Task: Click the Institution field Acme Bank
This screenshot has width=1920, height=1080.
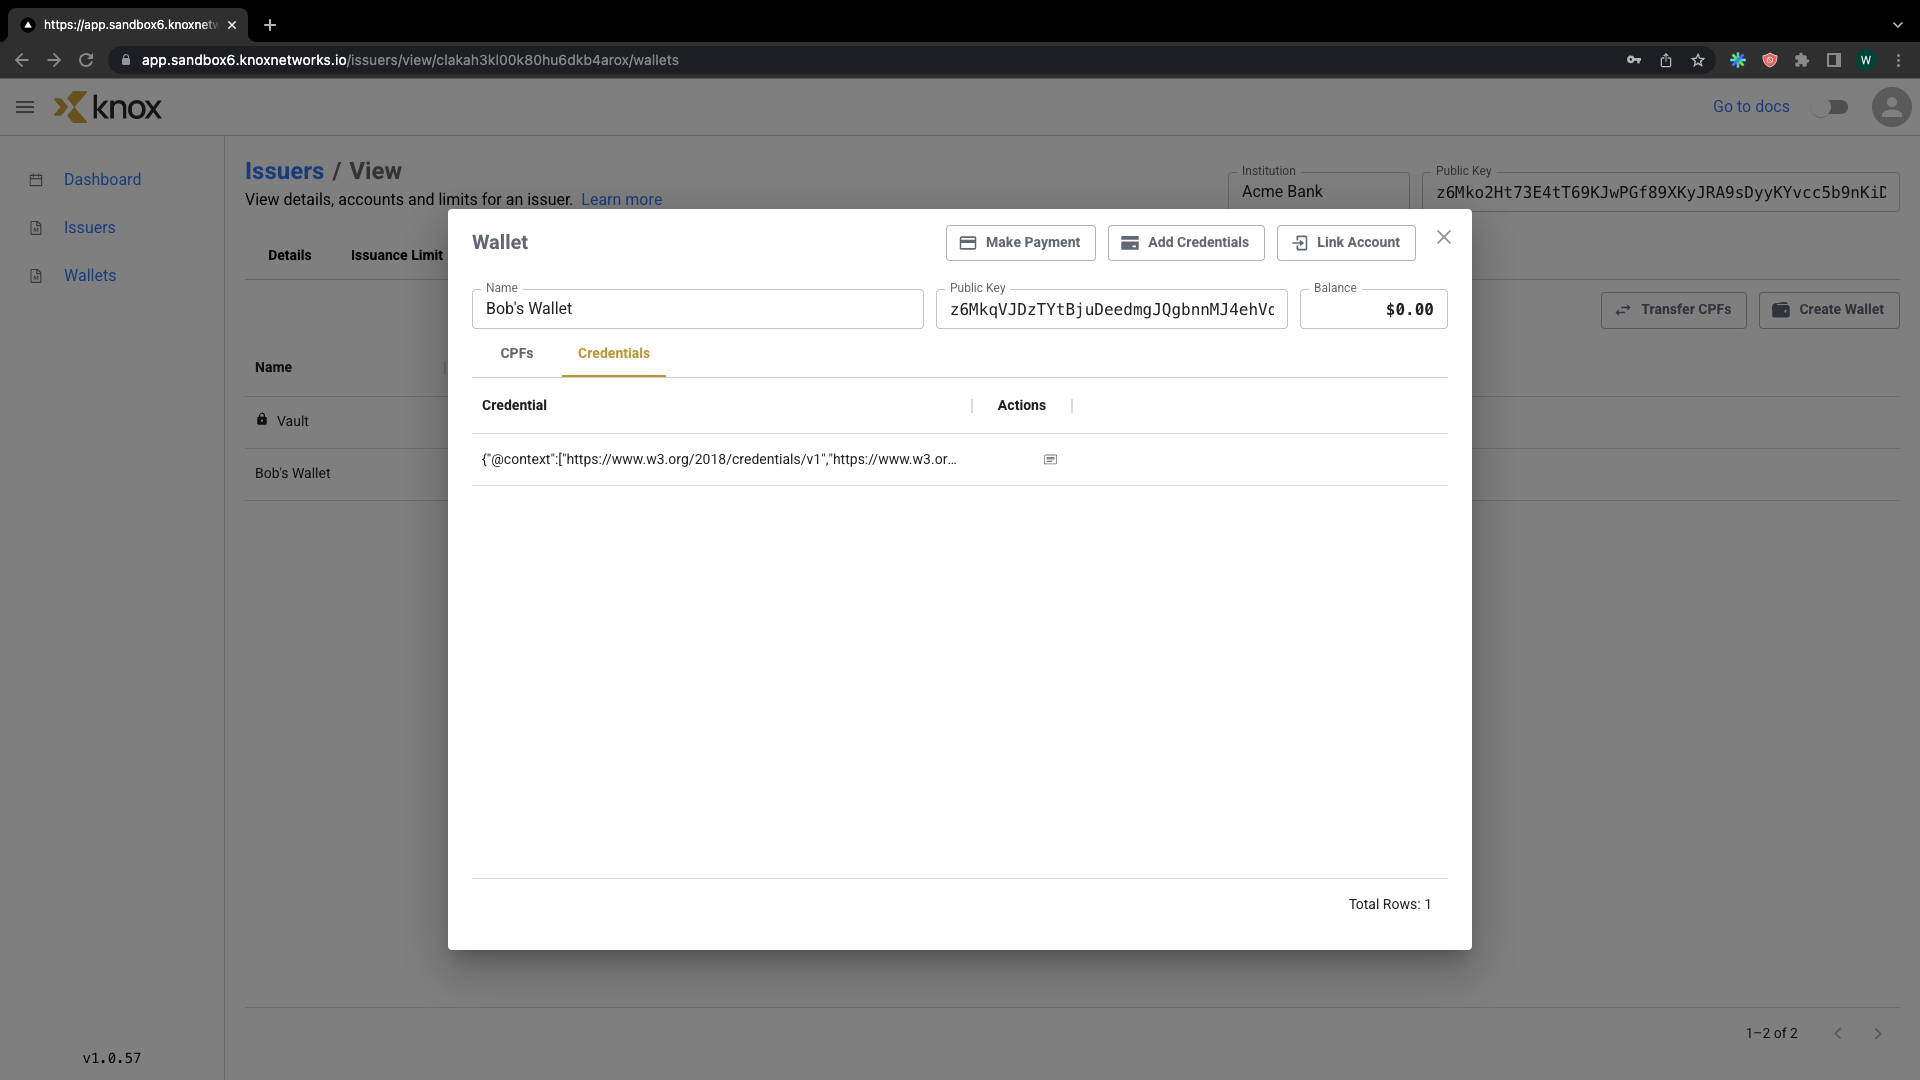Action: pos(1318,192)
